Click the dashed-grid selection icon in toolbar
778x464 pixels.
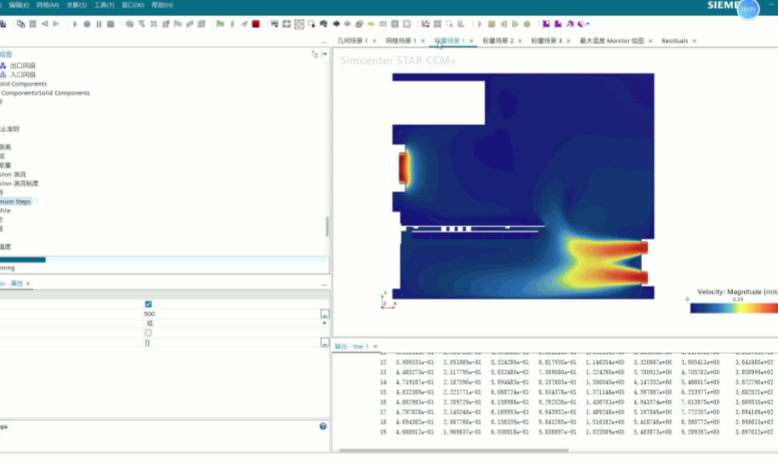pos(299,24)
